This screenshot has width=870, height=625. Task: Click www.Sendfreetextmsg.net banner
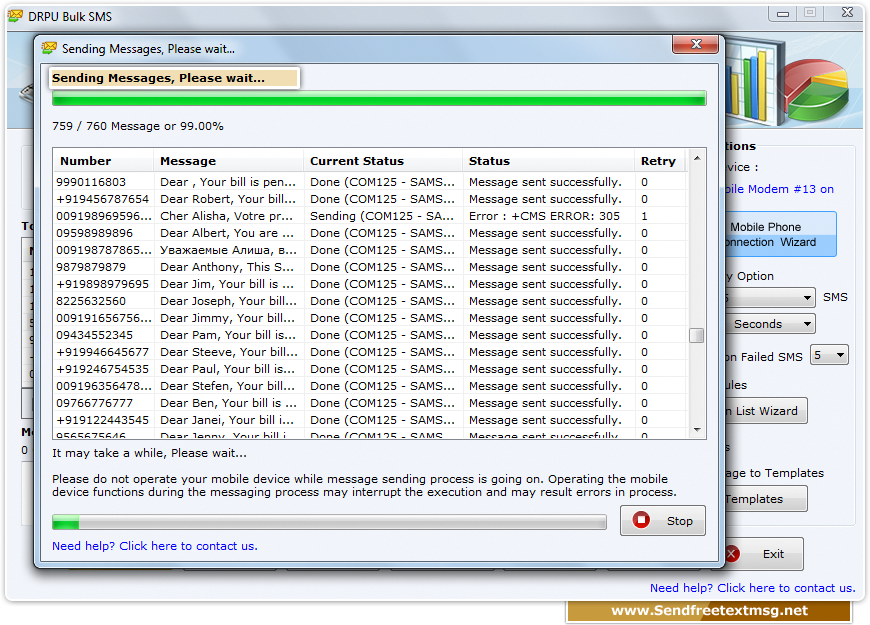tap(709, 611)
